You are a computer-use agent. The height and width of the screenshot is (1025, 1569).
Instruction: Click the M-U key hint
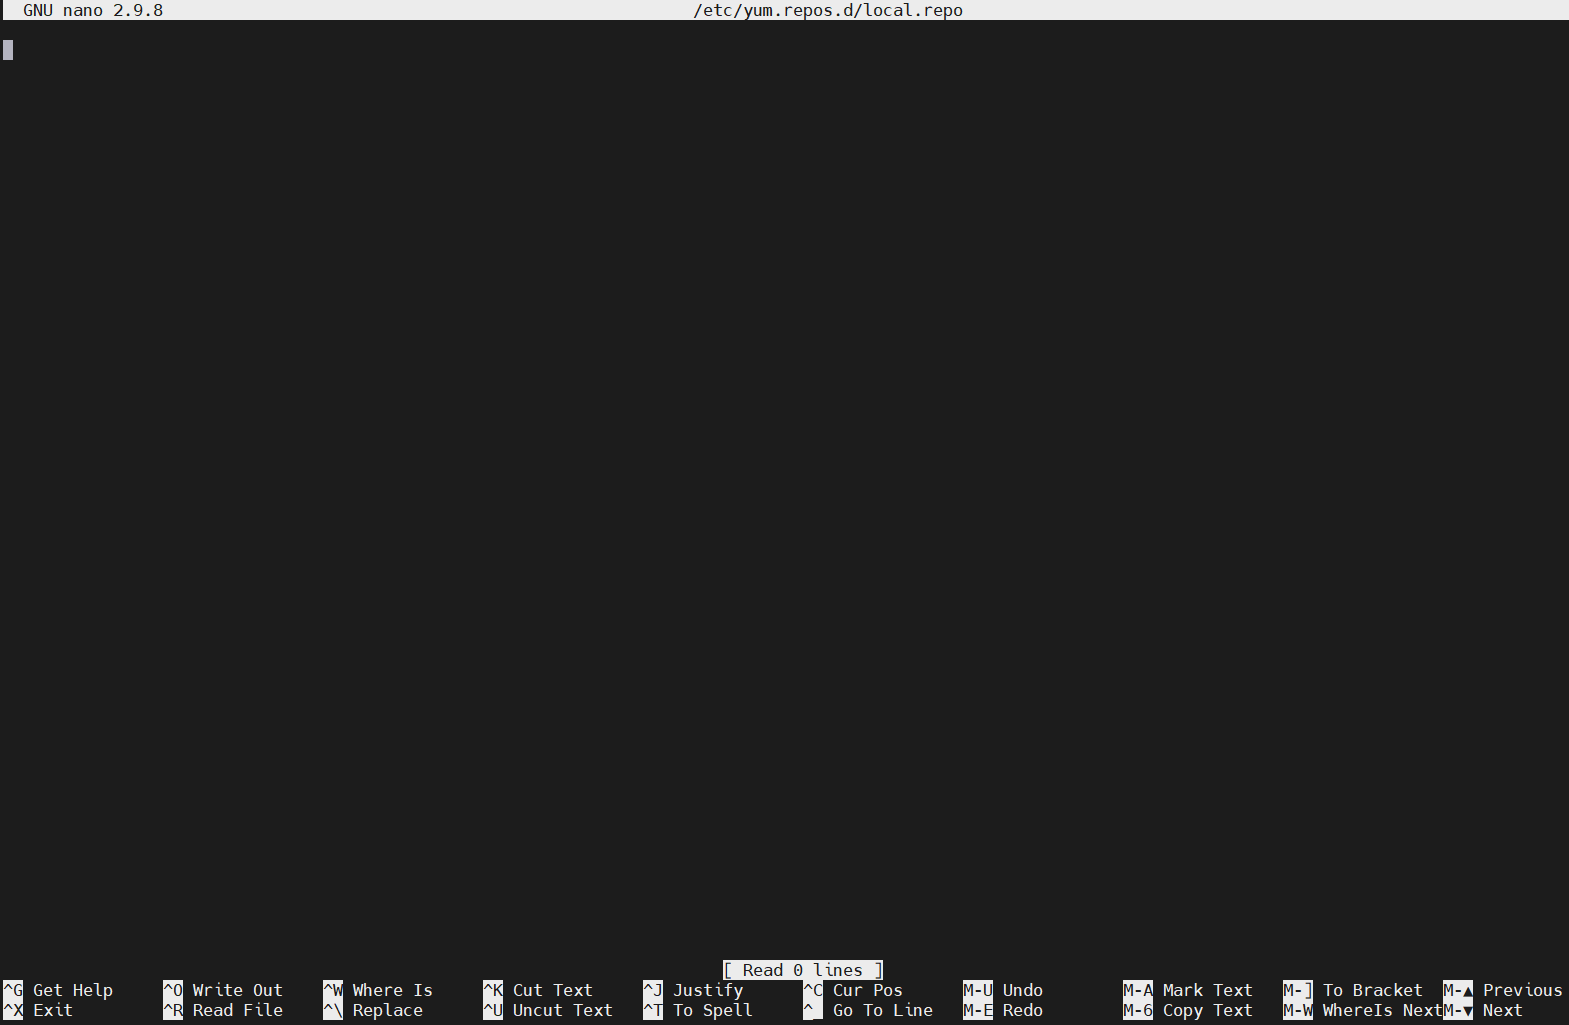[x=978, y=990]
